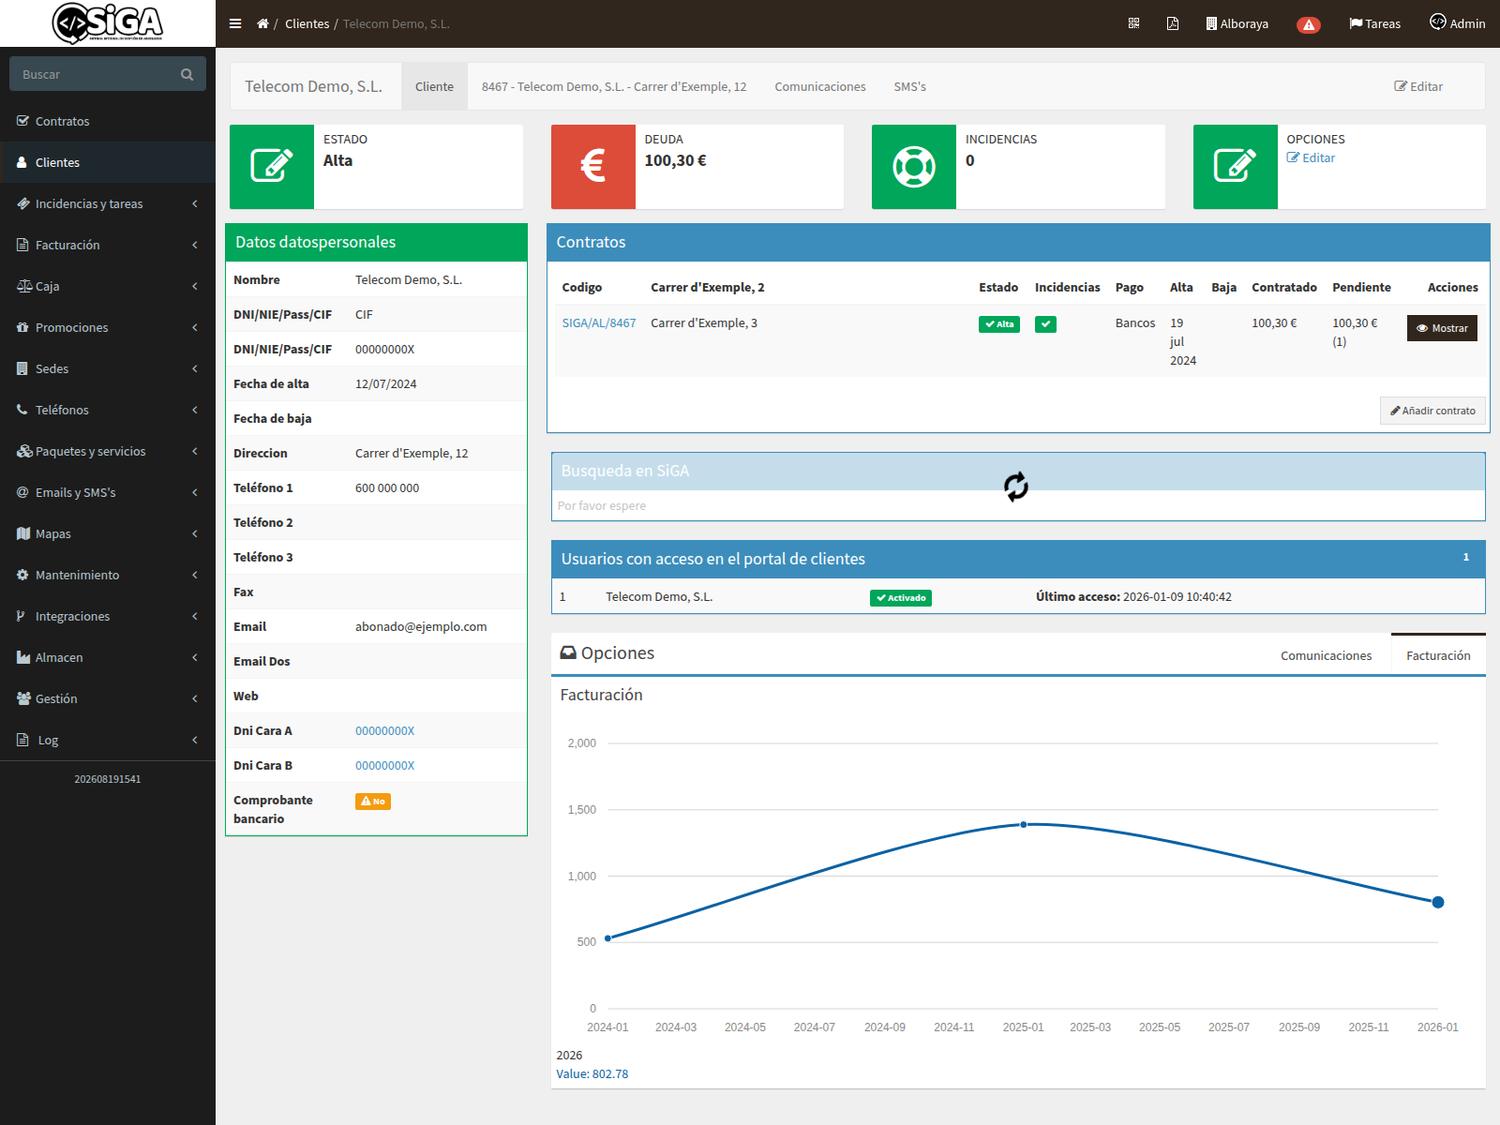Click the Mostrar button for the contract
Image resolution: width=1500 pixels, height=1125 pixels.
(x=1442, y=328)
